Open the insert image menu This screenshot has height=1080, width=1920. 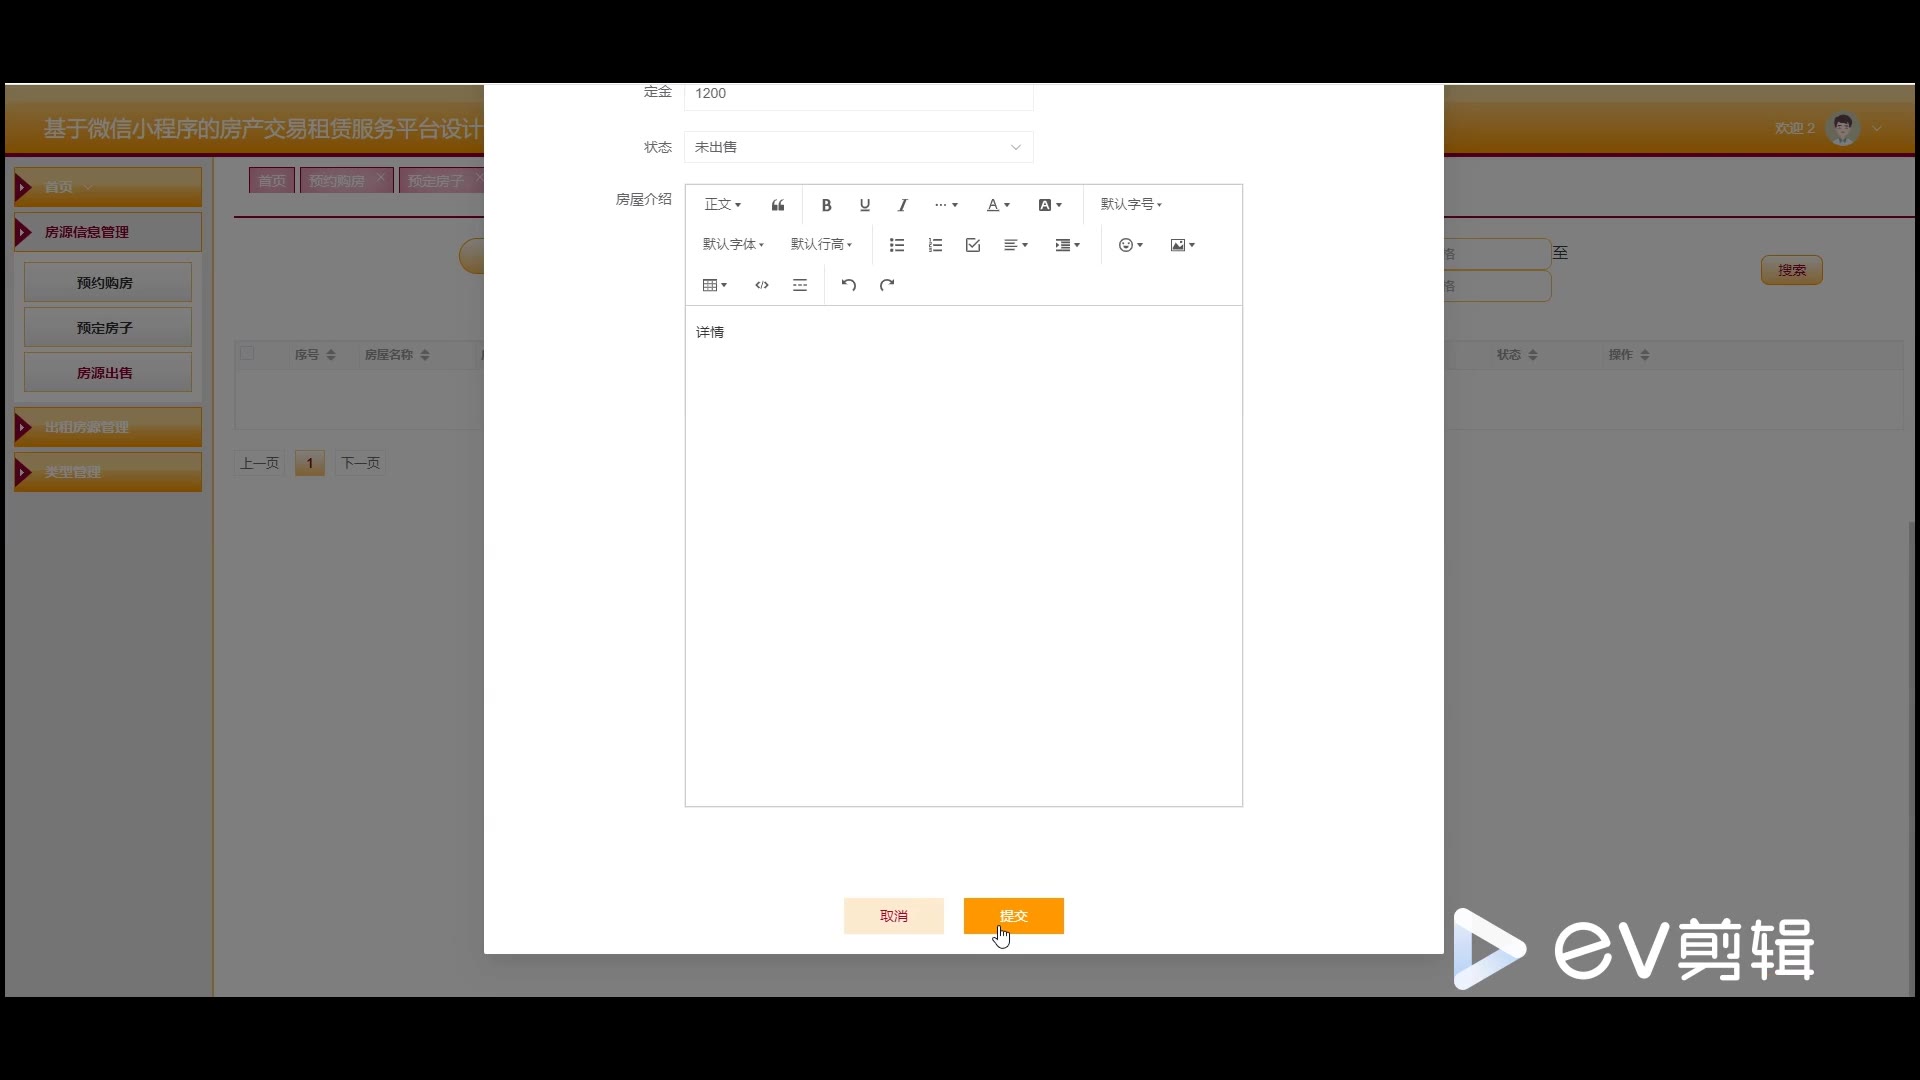coord(1182,245)
